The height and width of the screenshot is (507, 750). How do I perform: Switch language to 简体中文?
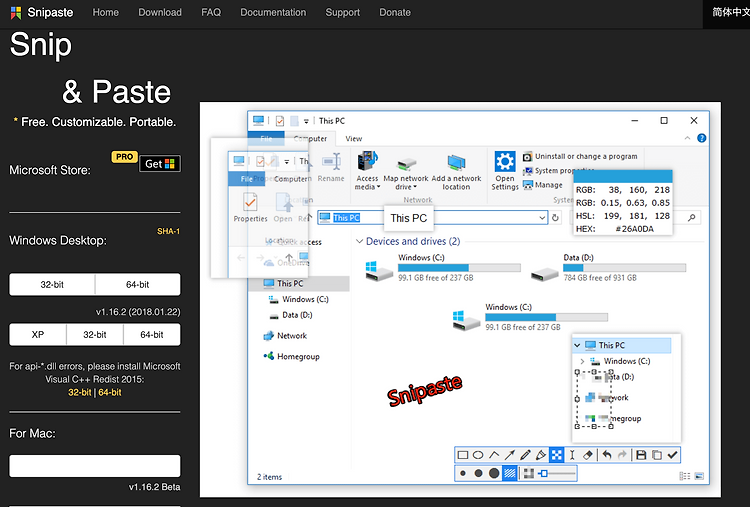pos(730,12)
